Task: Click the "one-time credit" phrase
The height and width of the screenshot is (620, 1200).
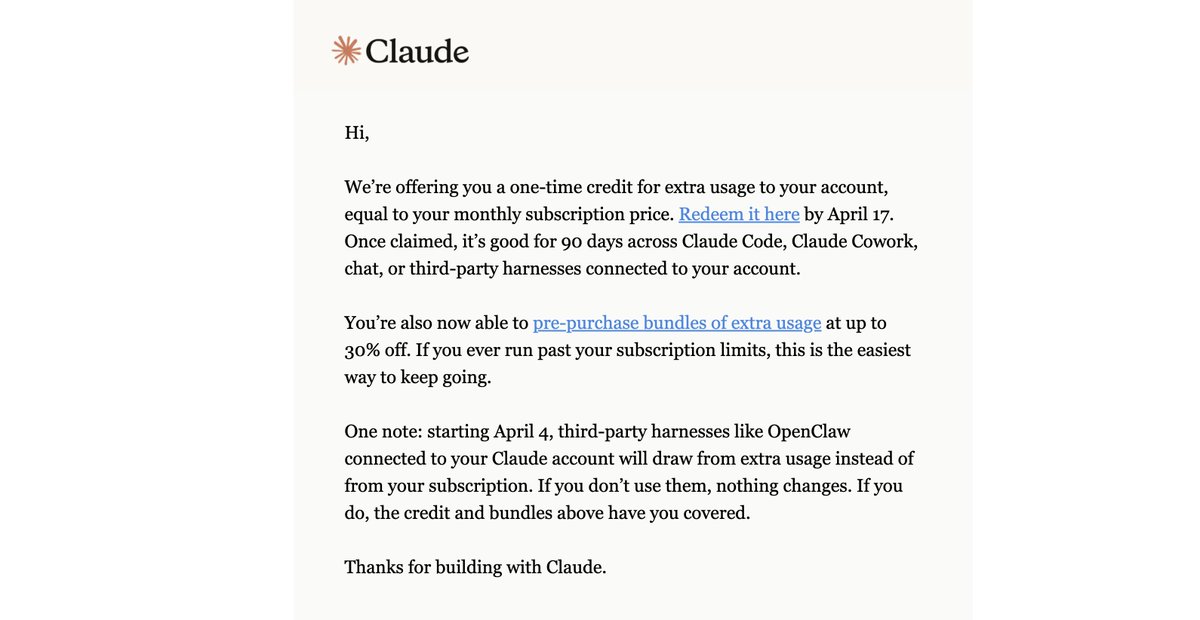Action: (570, 187)
